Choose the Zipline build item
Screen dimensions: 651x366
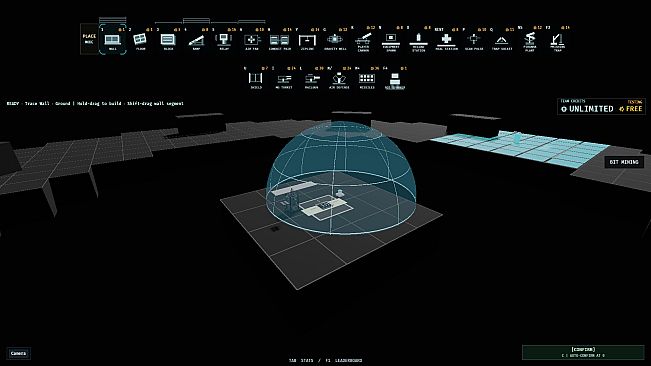307,41
